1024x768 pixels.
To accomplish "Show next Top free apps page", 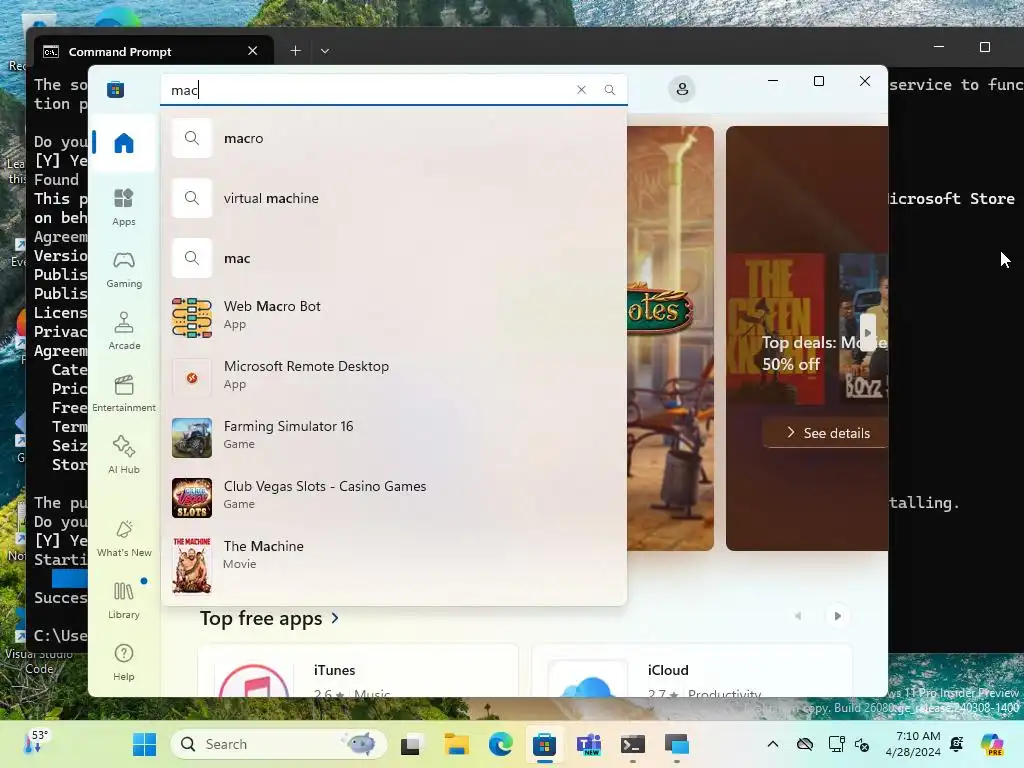I will [838, 616].
